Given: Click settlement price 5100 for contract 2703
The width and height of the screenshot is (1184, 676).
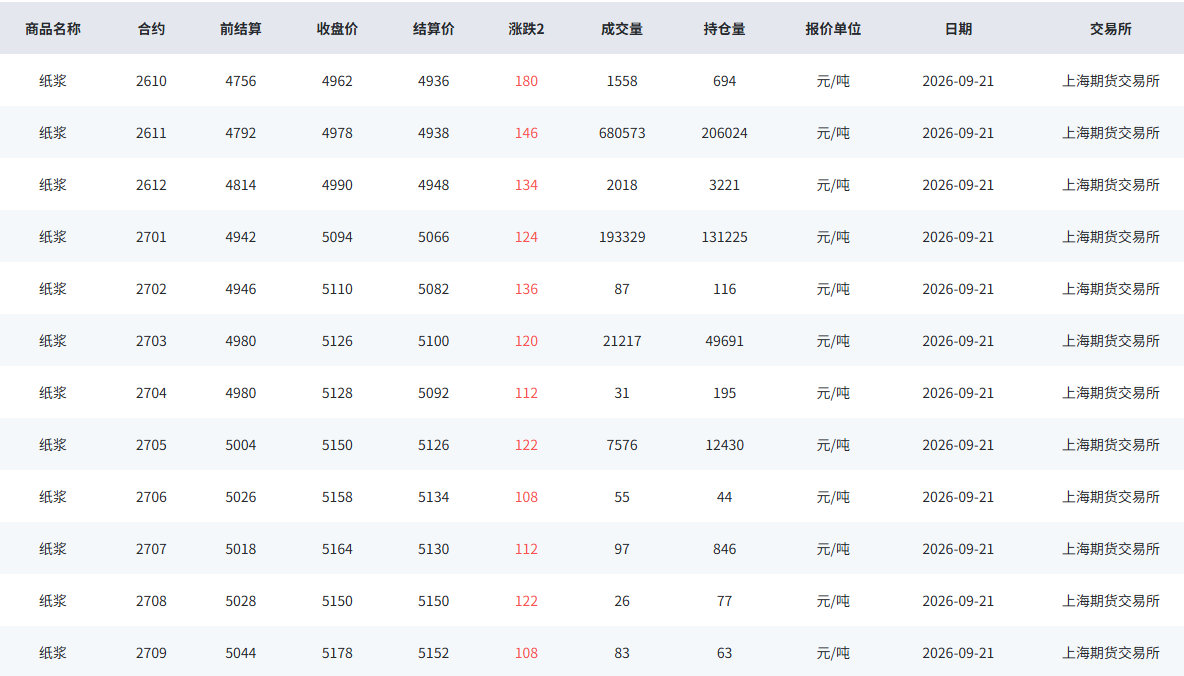Looking at the screenshot, I should click(433, 341).
